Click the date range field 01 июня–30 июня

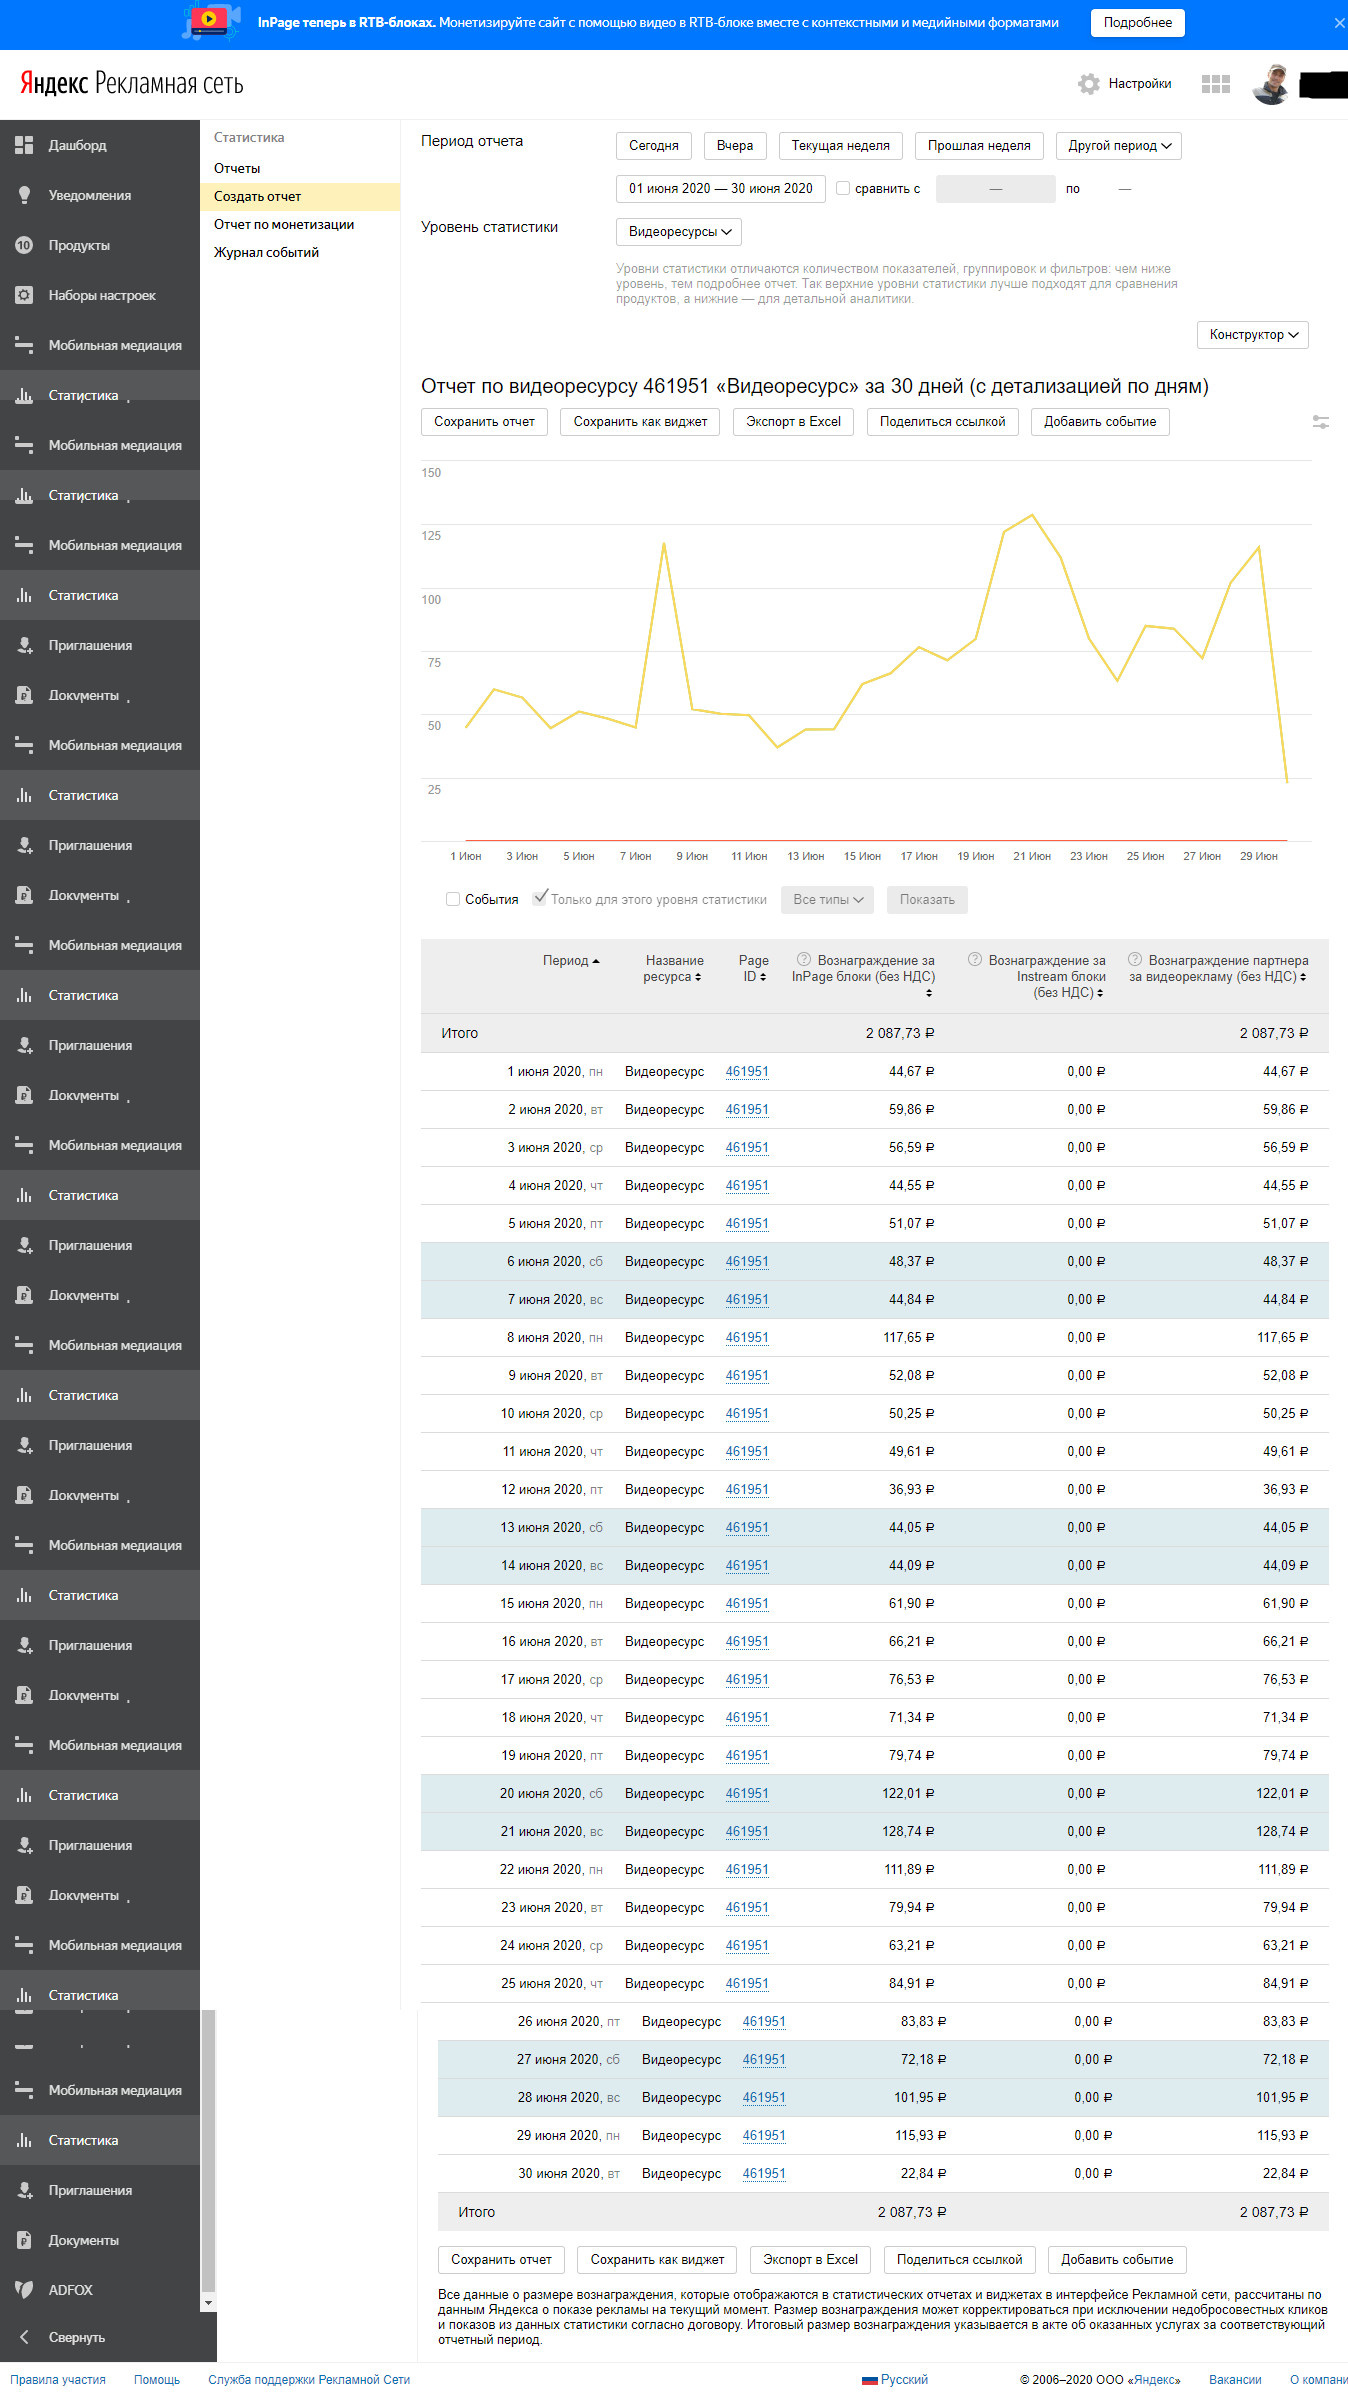tap(720, 189)
